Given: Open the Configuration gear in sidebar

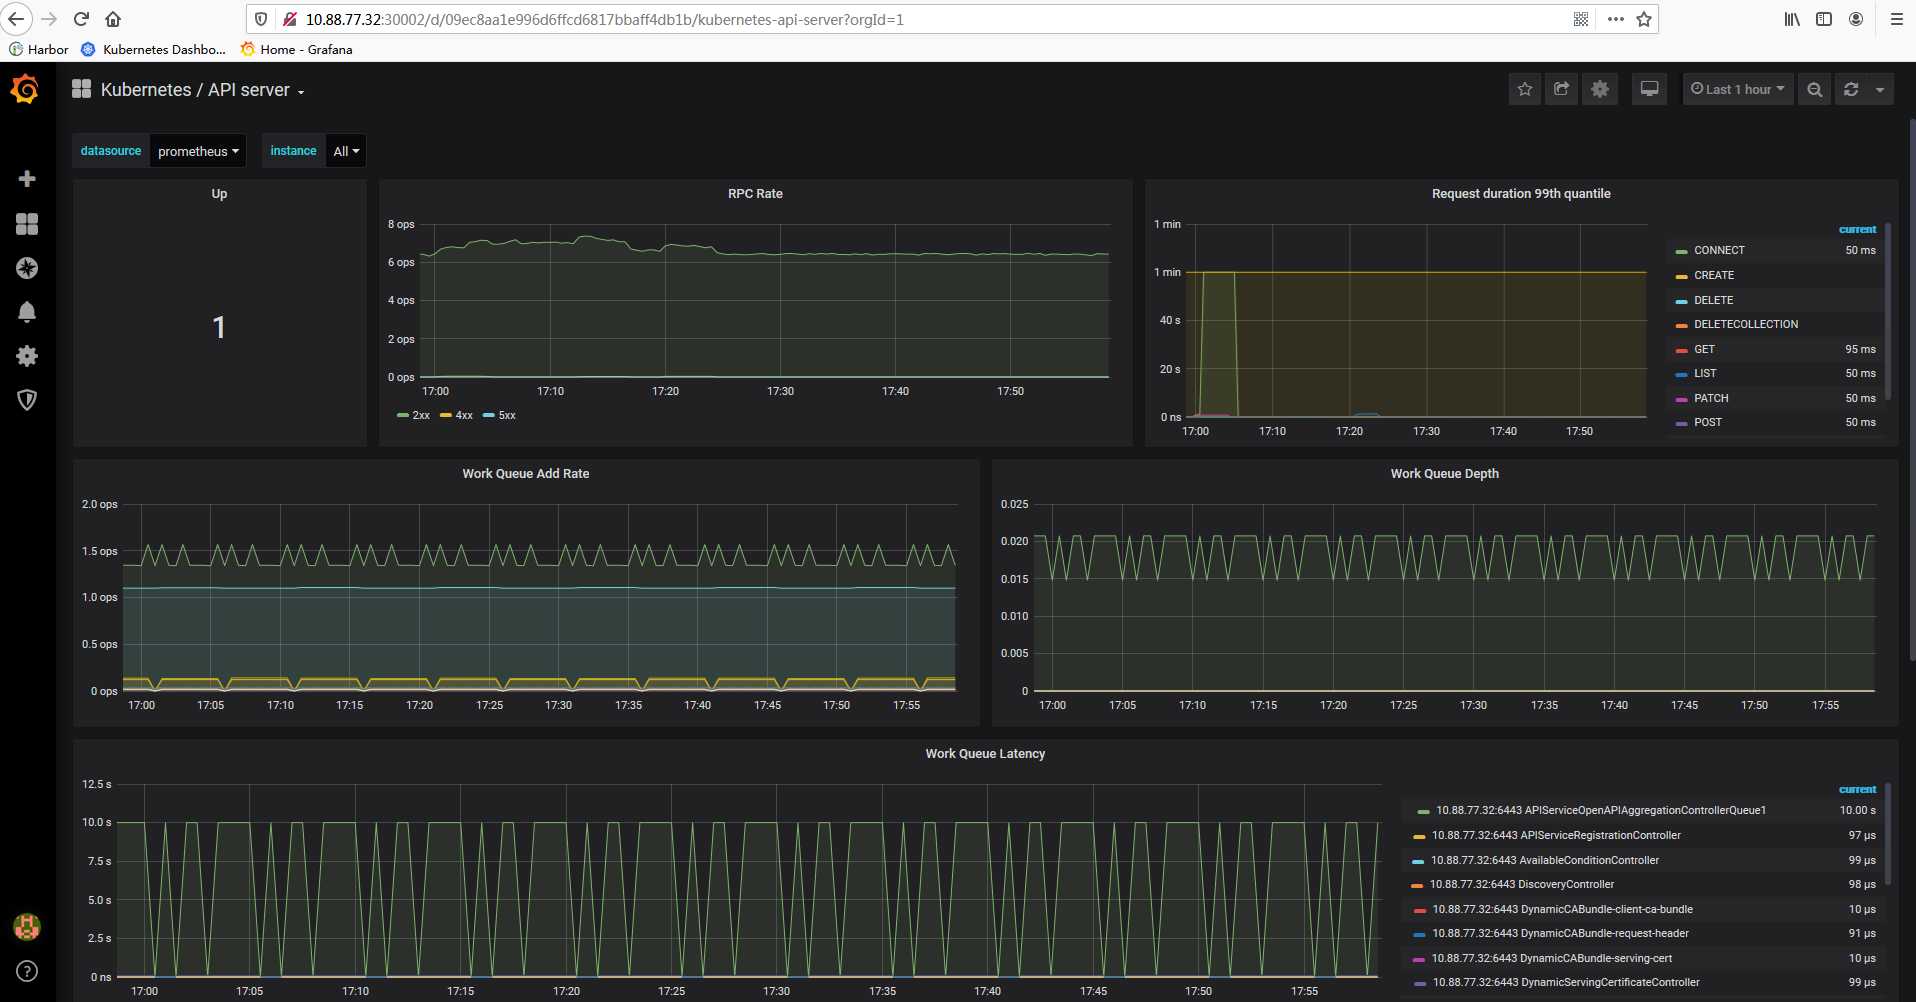Looking at the screenshot, I should [x=27, y=356].
